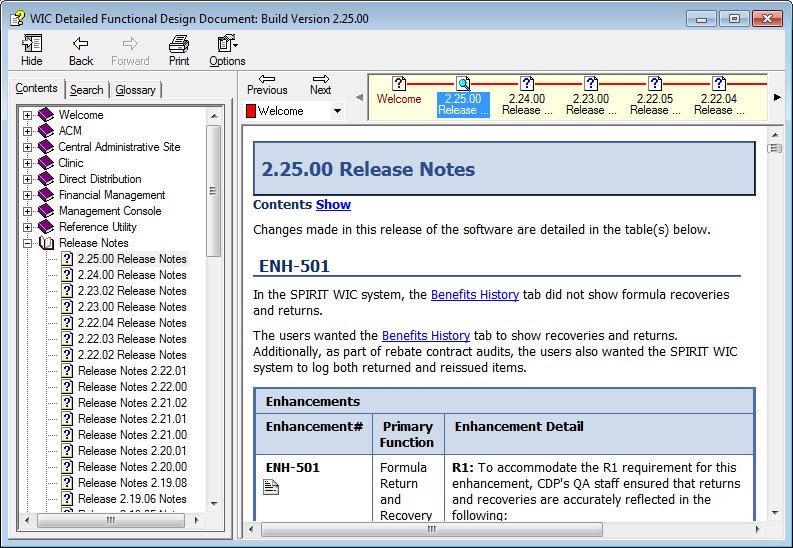Select the 2.22.05 Release icon in browse sequence
Image resolution: width=793 pixels, height=548 pixels.
click(x=654, y=83)
